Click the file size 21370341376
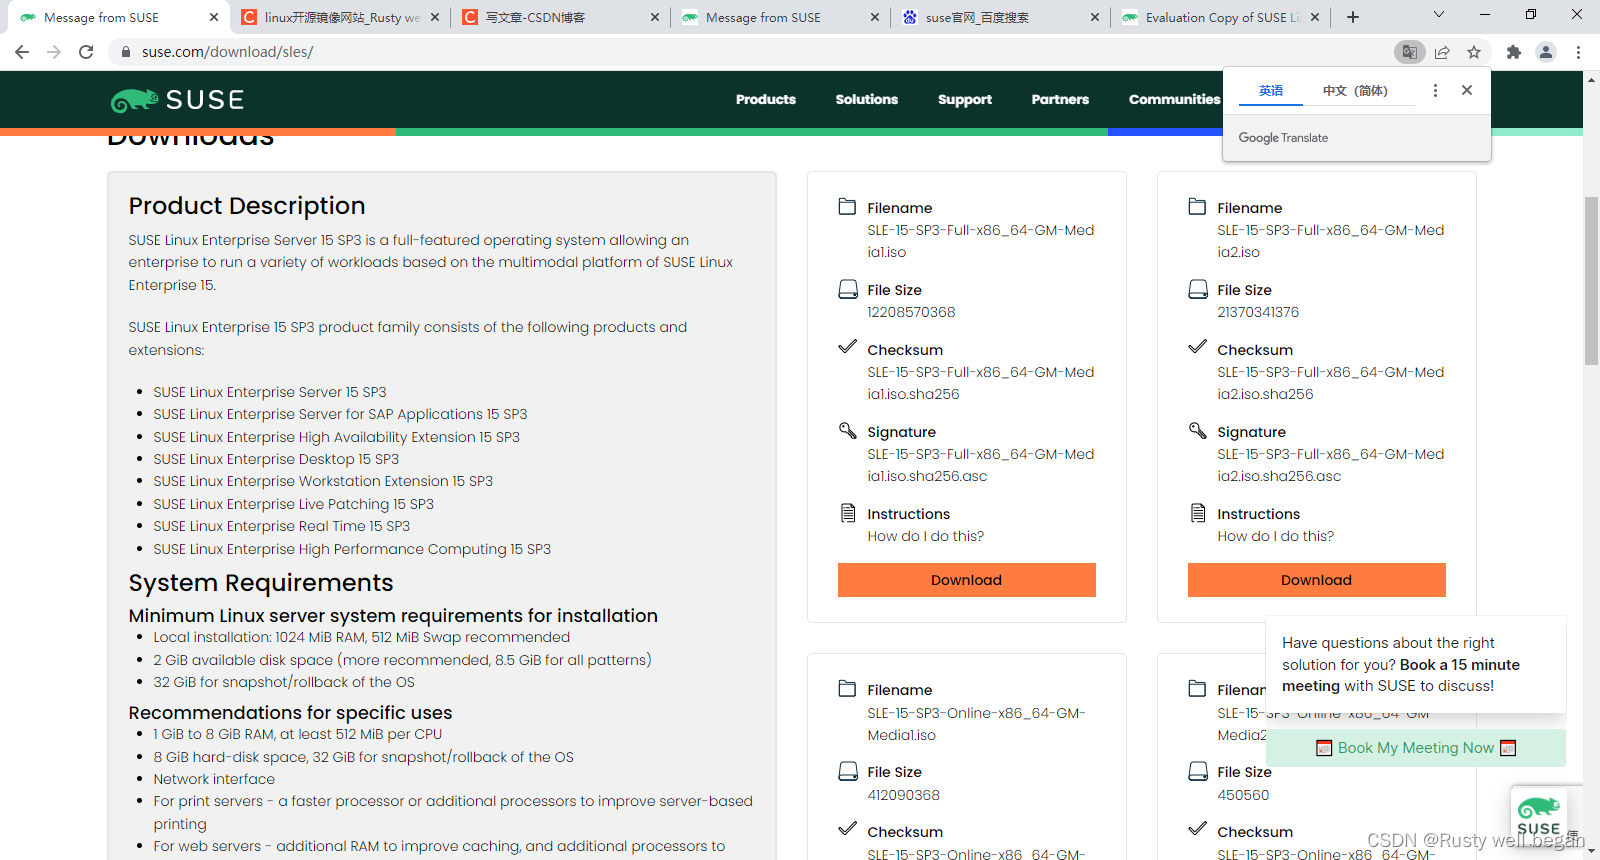 1258,312
